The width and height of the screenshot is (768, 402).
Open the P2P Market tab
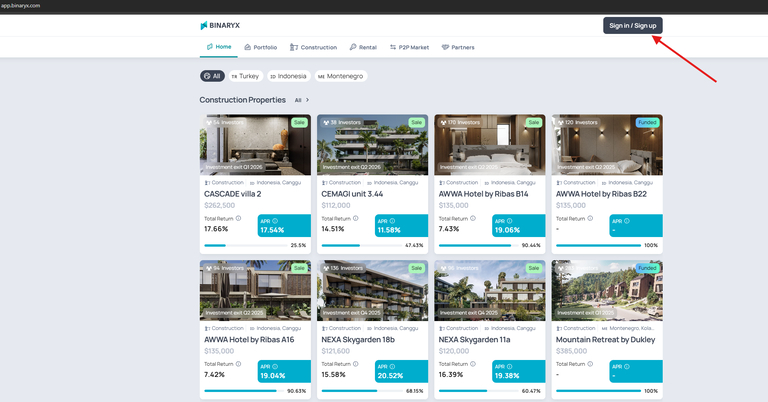pos(409,47)
